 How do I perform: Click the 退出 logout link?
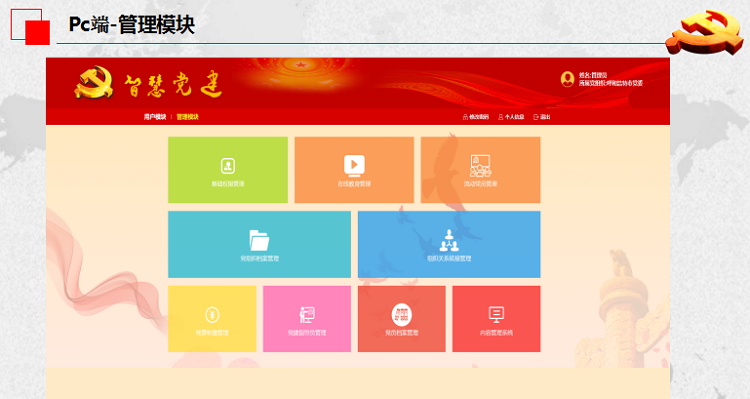point(542,117)
